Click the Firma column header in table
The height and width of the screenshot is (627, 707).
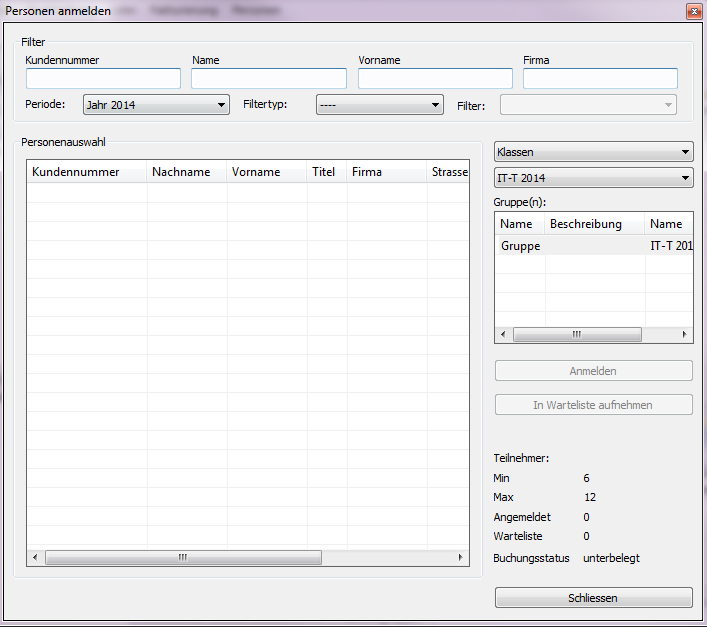coord(386,172)
